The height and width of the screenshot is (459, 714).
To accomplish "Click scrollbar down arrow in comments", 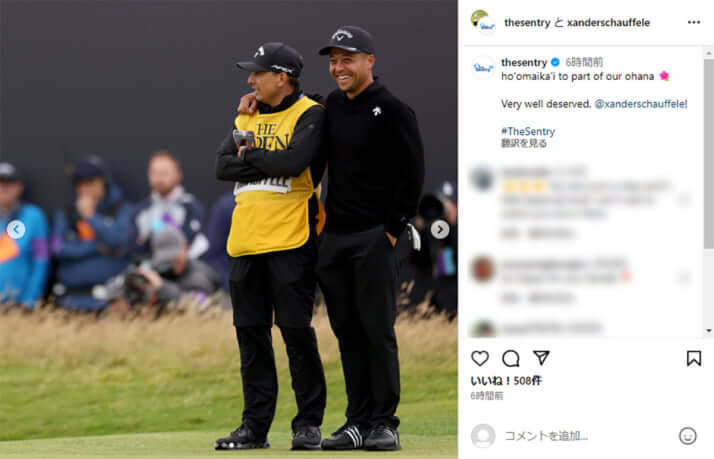I will 709,331.
